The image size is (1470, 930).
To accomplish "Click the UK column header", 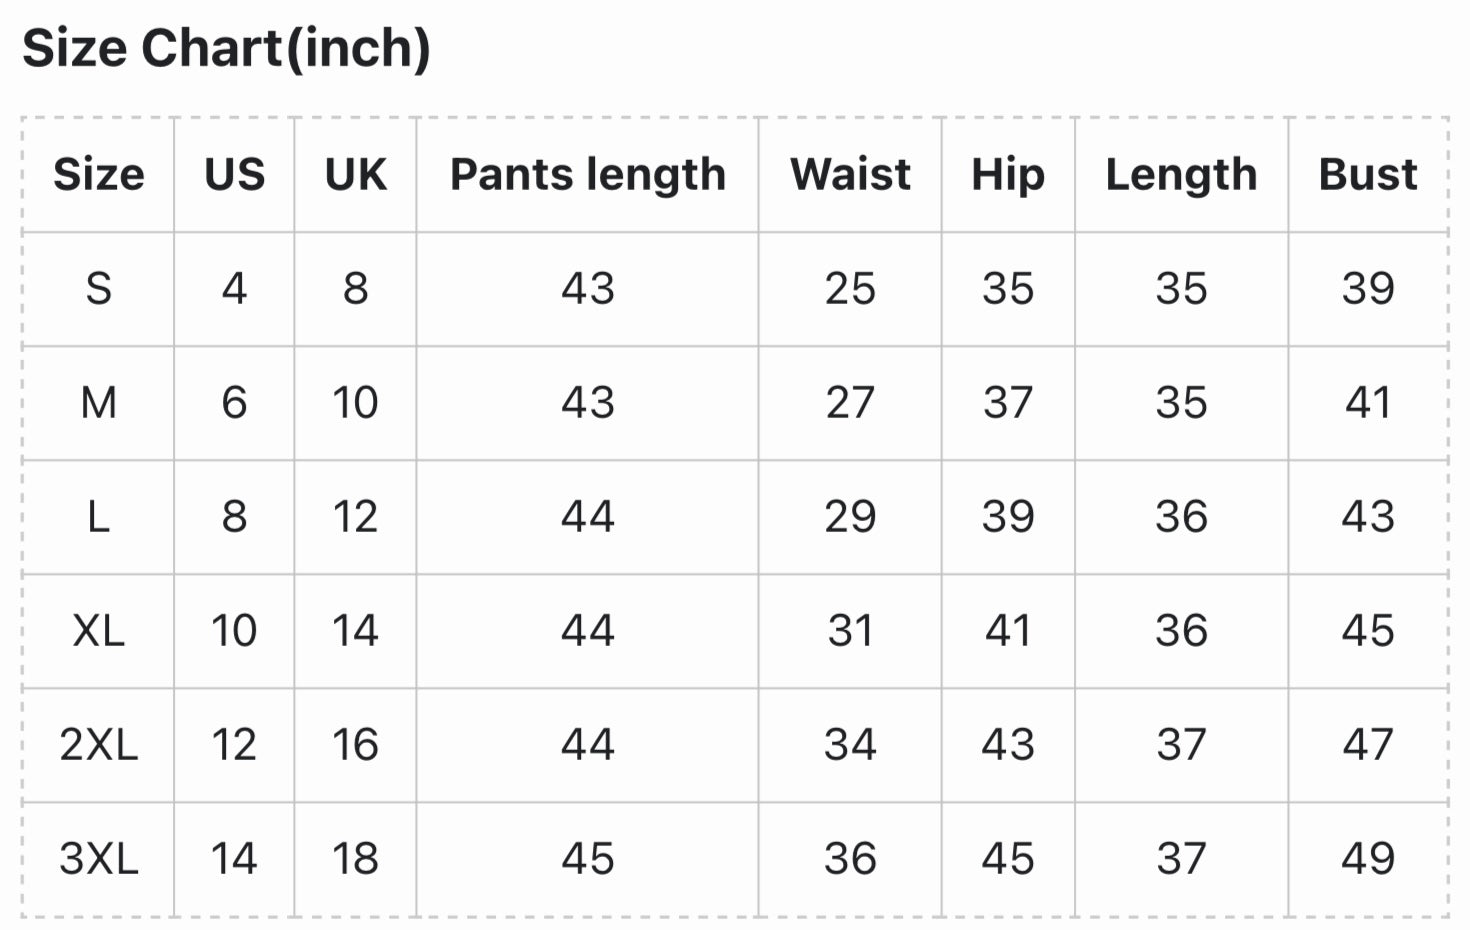I will [x=355, y=174].
